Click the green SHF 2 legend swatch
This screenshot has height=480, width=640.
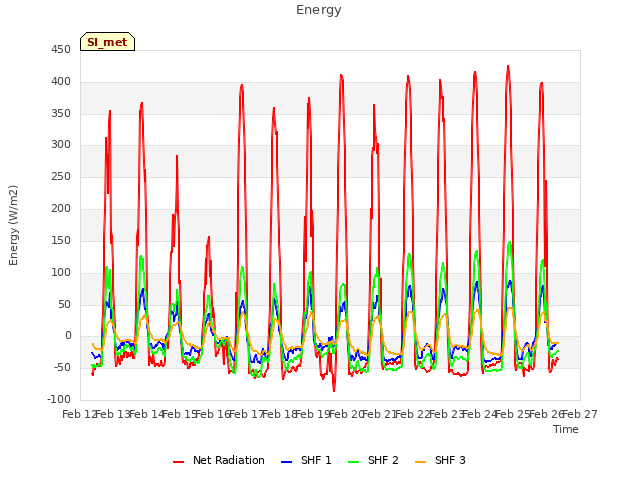[353, 462]
